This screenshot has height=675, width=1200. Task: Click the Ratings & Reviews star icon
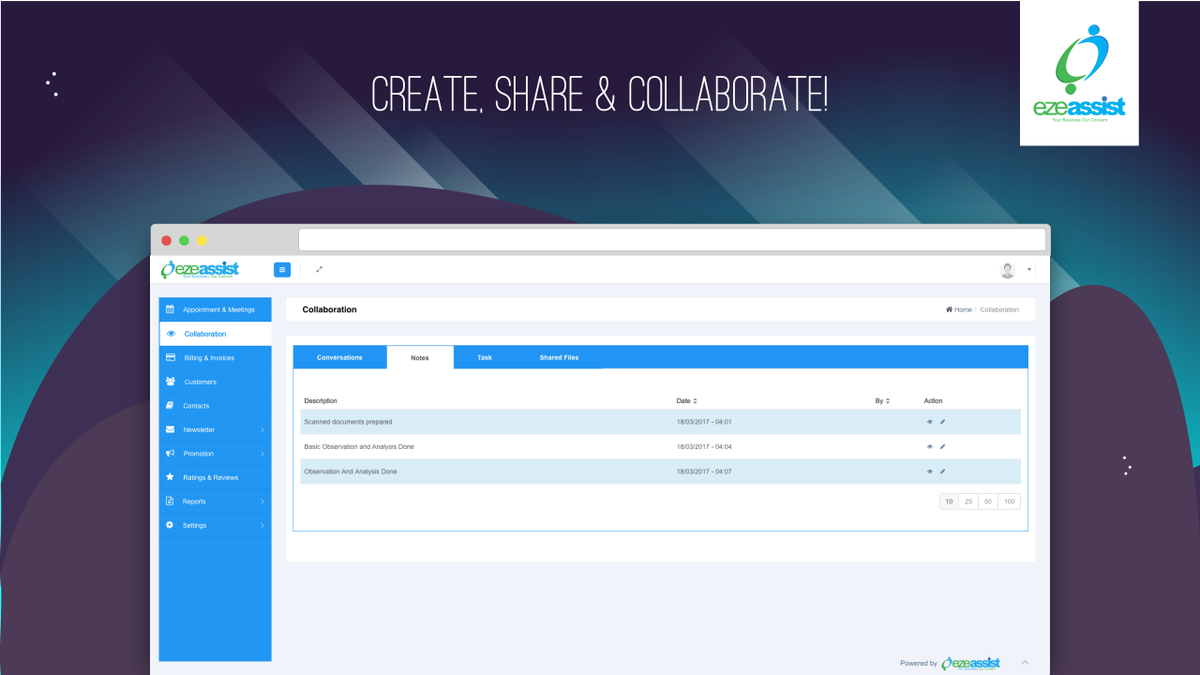pos(170,478)
